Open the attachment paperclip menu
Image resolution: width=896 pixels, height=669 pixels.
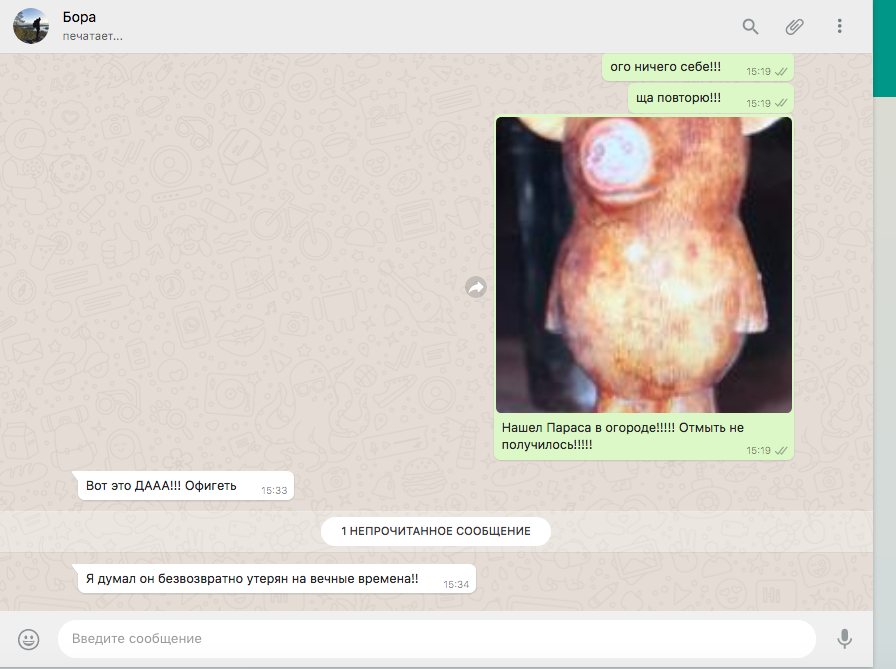pos(794,26)
